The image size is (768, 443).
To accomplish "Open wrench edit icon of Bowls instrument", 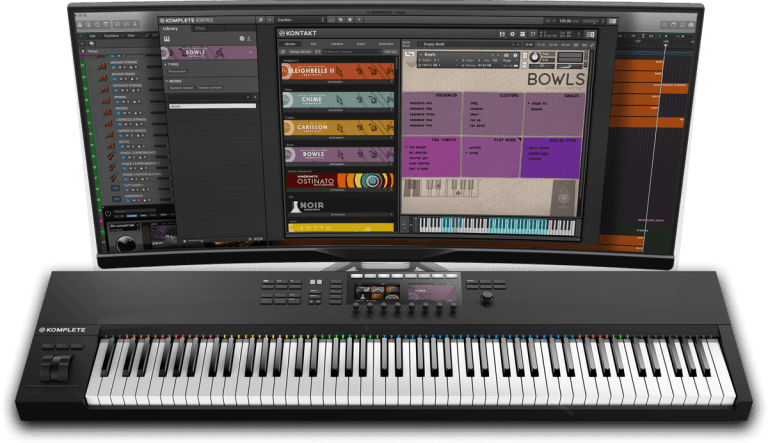I will 410,54.
